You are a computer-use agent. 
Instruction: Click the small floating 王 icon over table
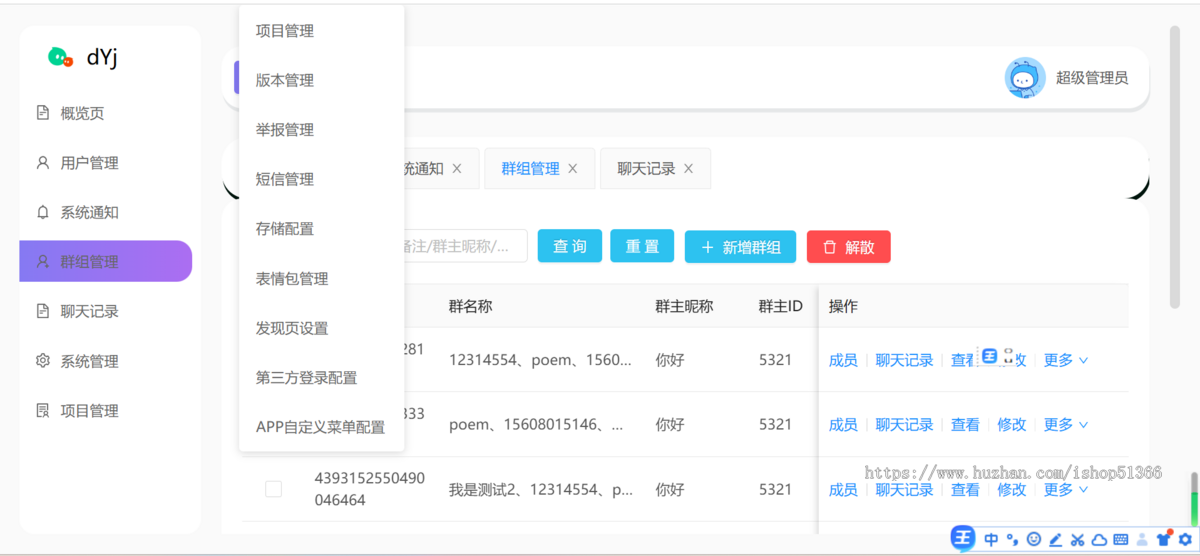(989, 356)
